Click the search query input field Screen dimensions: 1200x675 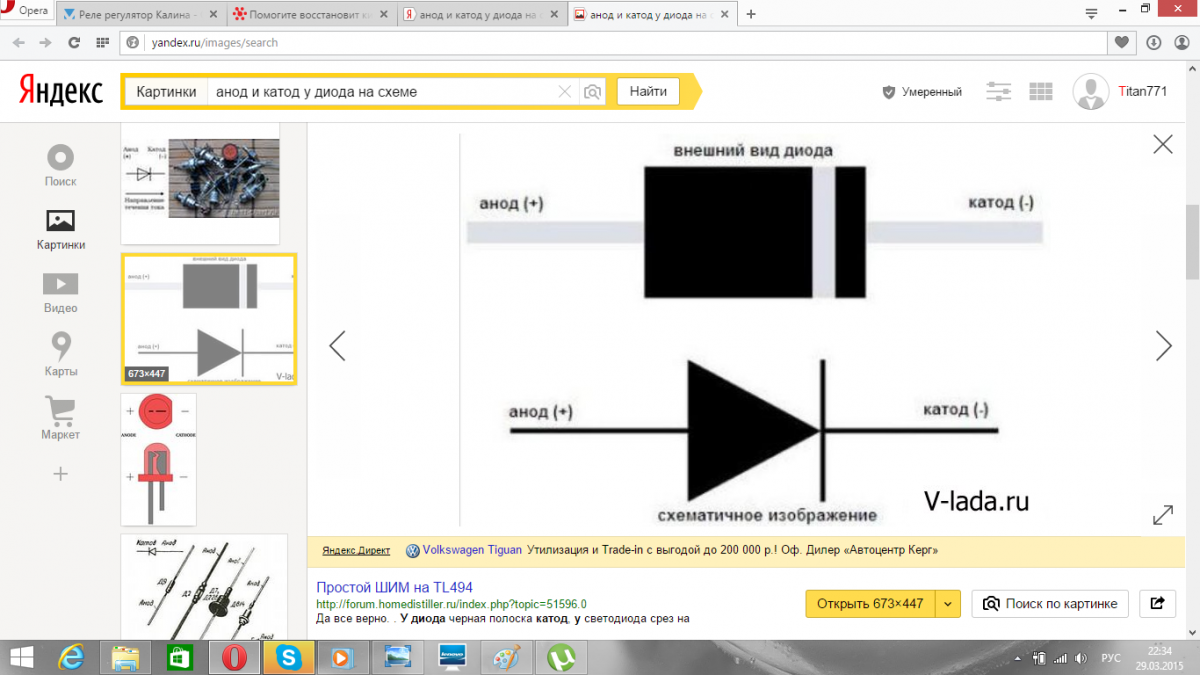pyautogui.click(x=380, y=91)
